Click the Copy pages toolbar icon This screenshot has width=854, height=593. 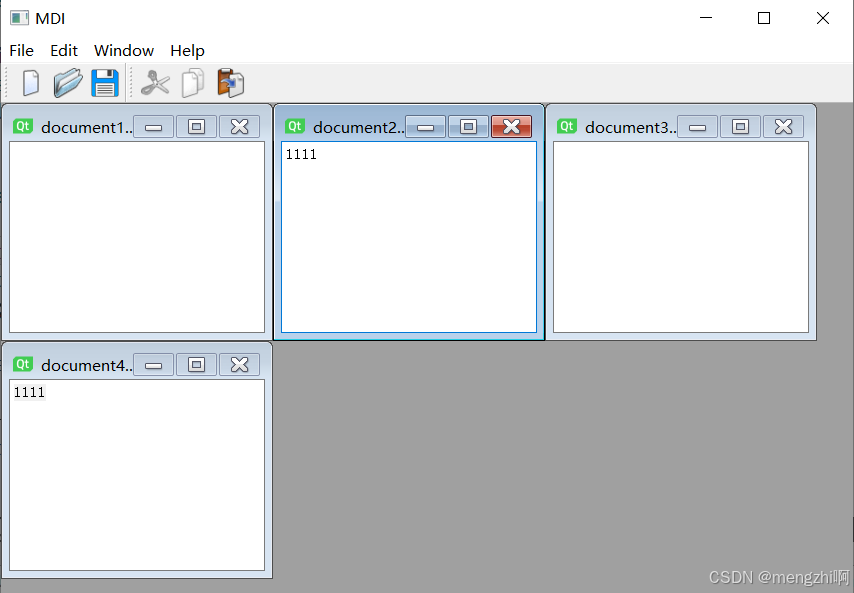(193, 83)
